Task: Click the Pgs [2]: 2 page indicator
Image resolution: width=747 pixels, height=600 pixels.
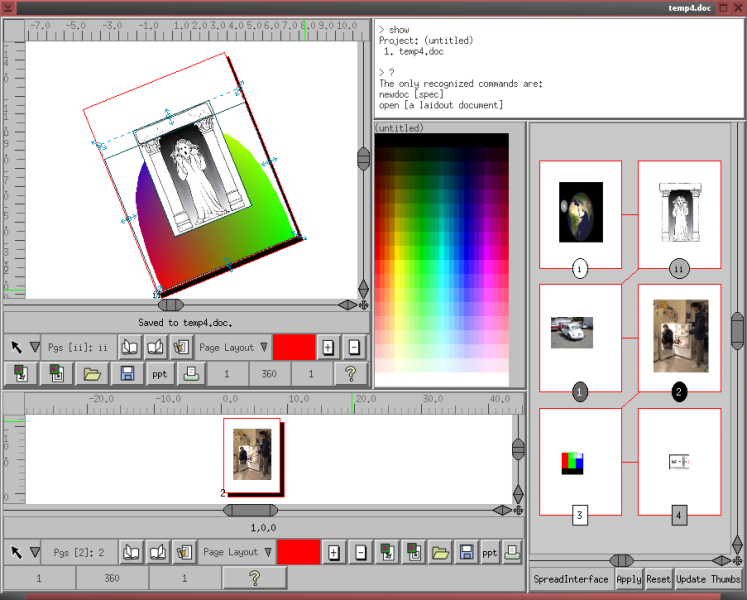Action: click(79, 552)
